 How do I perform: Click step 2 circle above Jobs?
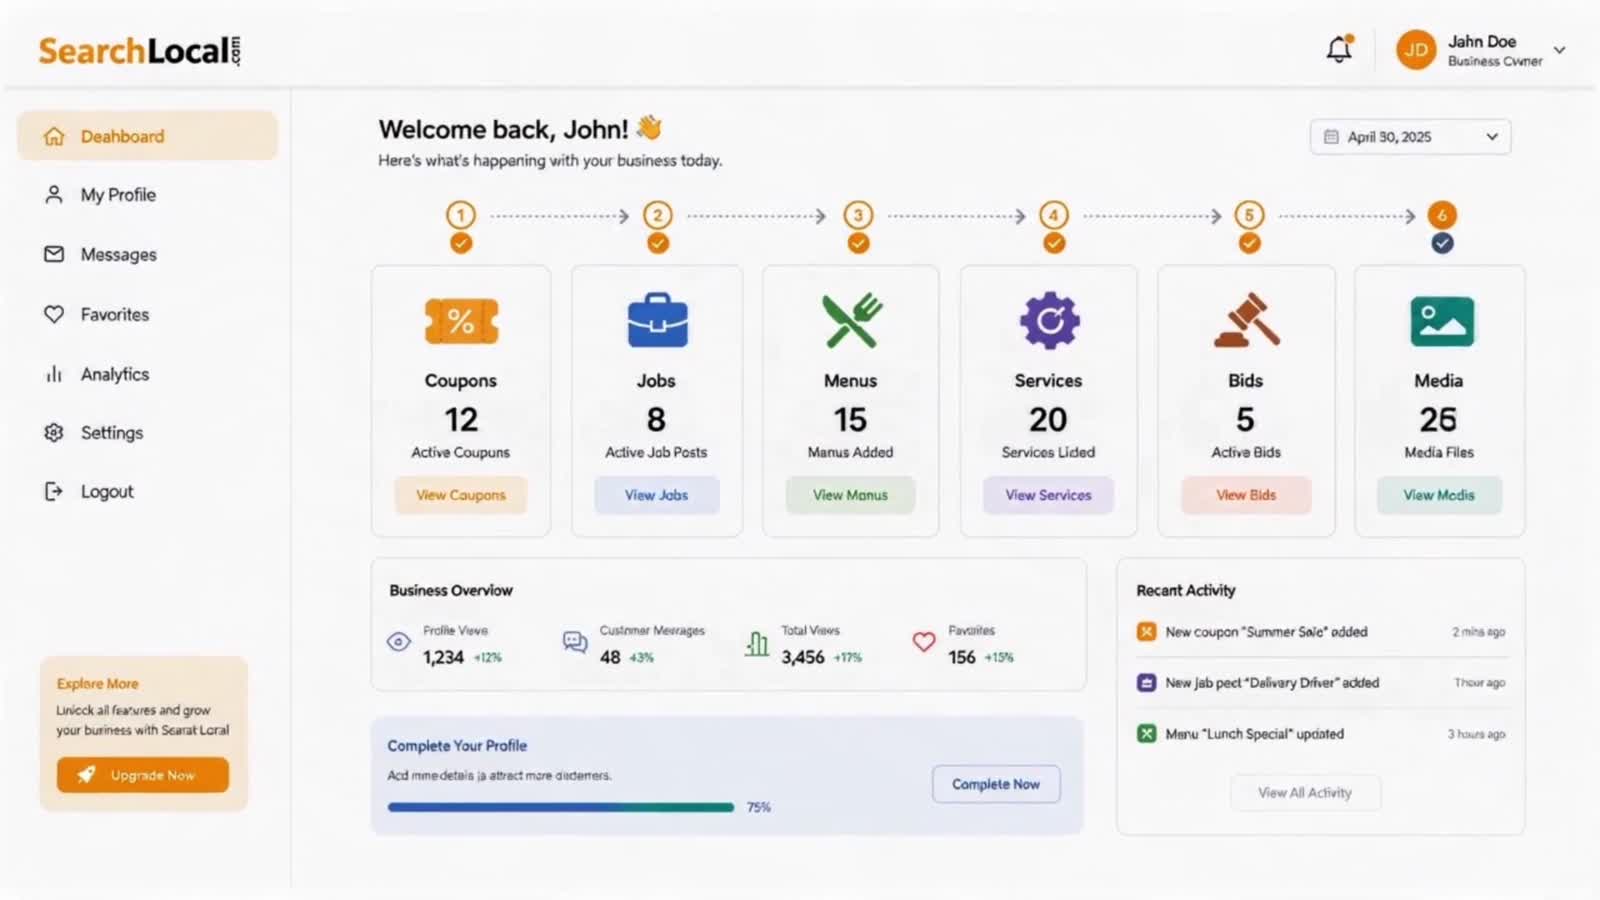(x=658, y=215)
